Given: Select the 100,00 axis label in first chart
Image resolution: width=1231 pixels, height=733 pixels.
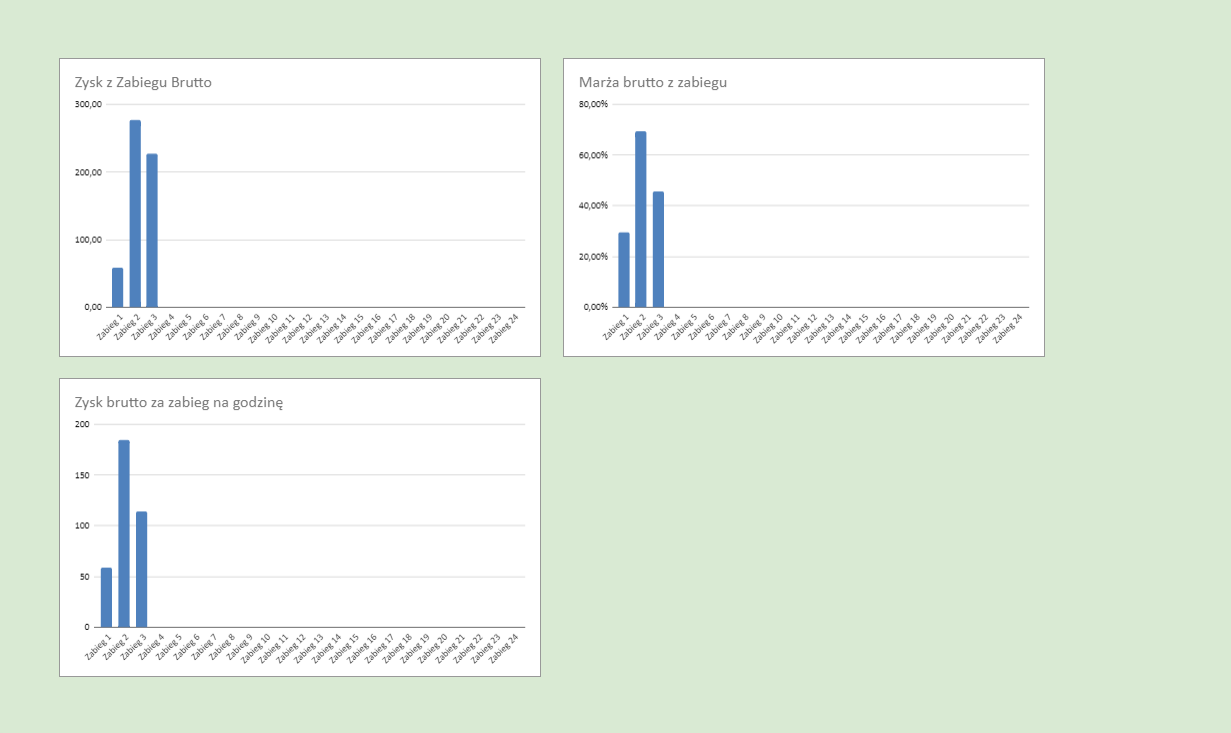Looking at the screenshot, I should click(x=88, y=240).
